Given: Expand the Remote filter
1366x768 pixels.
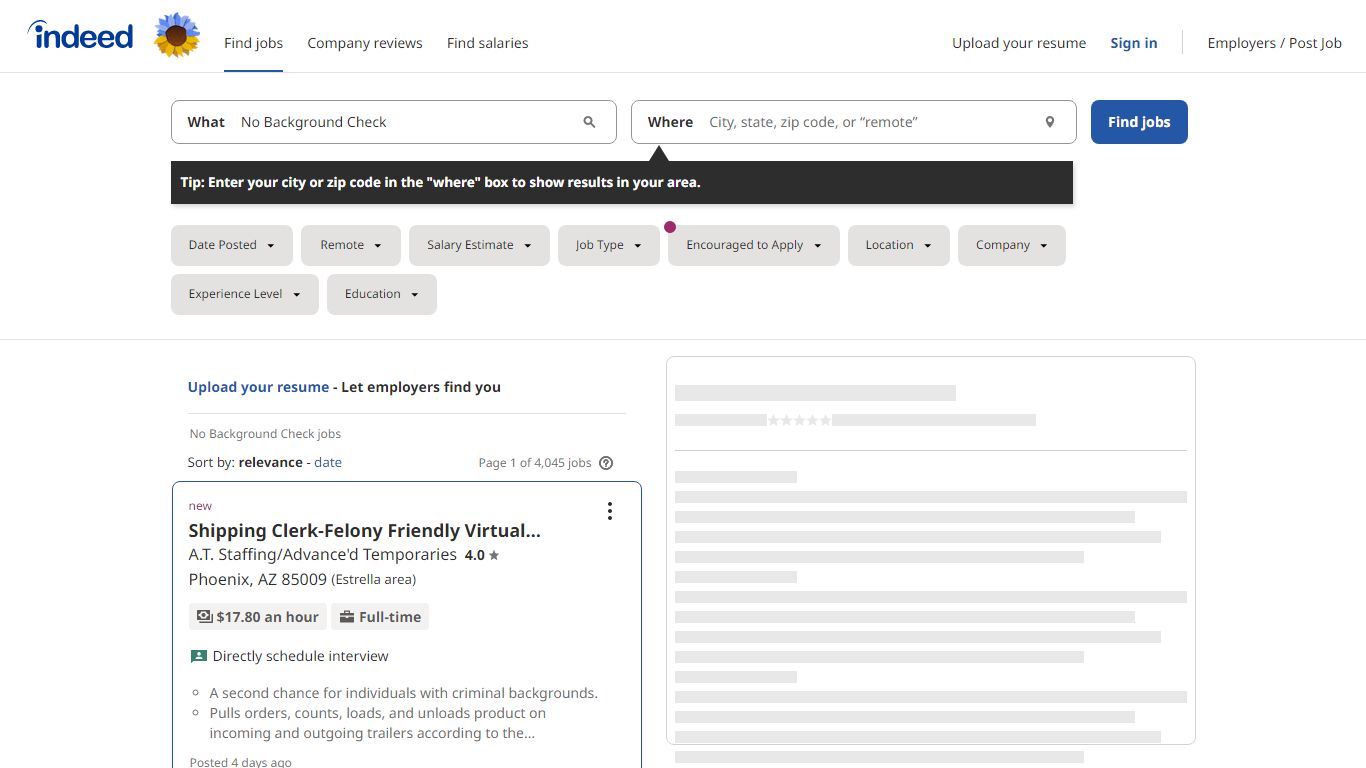Looking at the screenshot, I should [351, 245].
